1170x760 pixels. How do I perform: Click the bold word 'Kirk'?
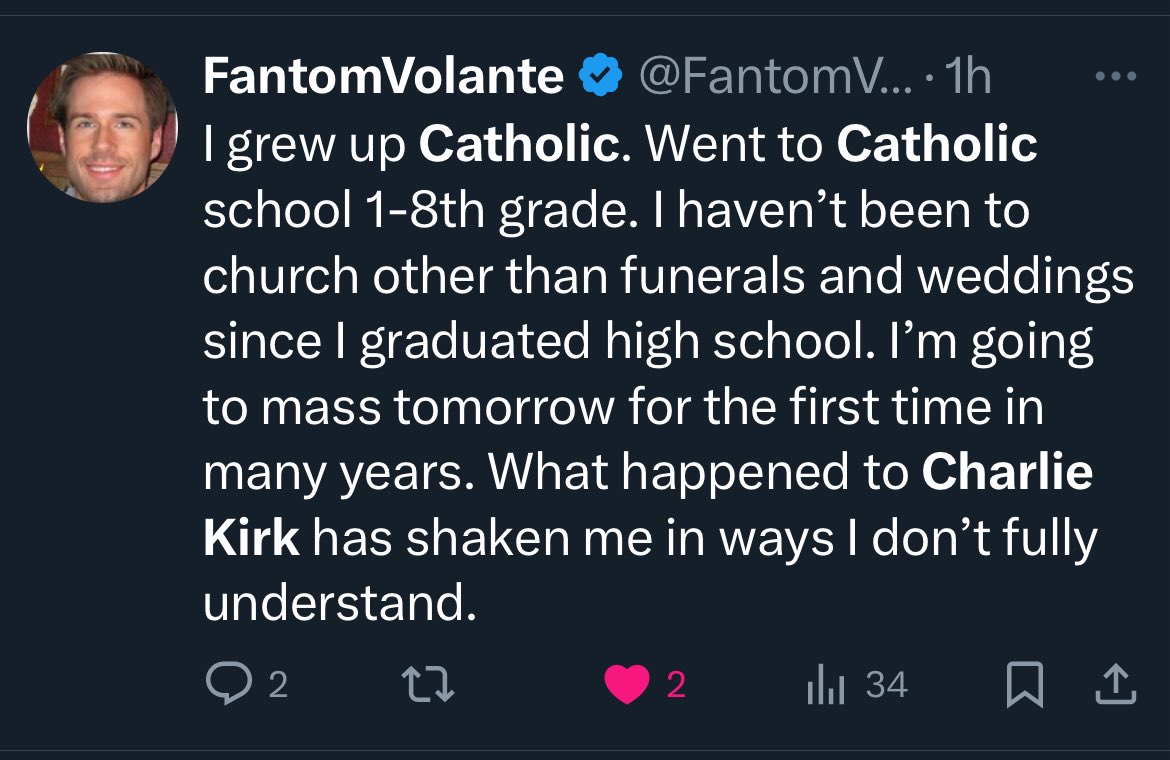(251, 539)
